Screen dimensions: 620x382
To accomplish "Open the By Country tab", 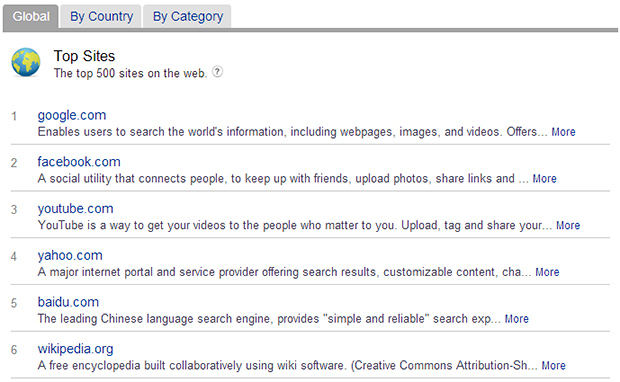I will click(x=101, y=17).
